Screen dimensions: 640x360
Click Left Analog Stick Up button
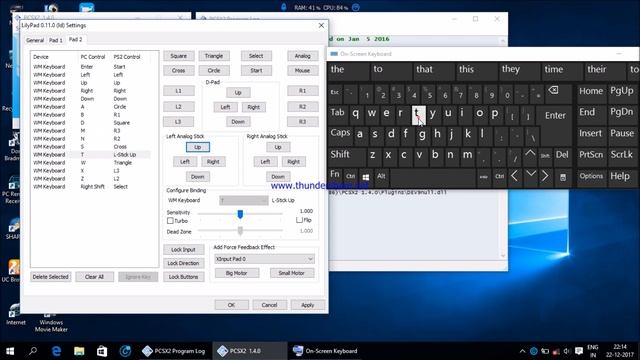tap(198, 147)
